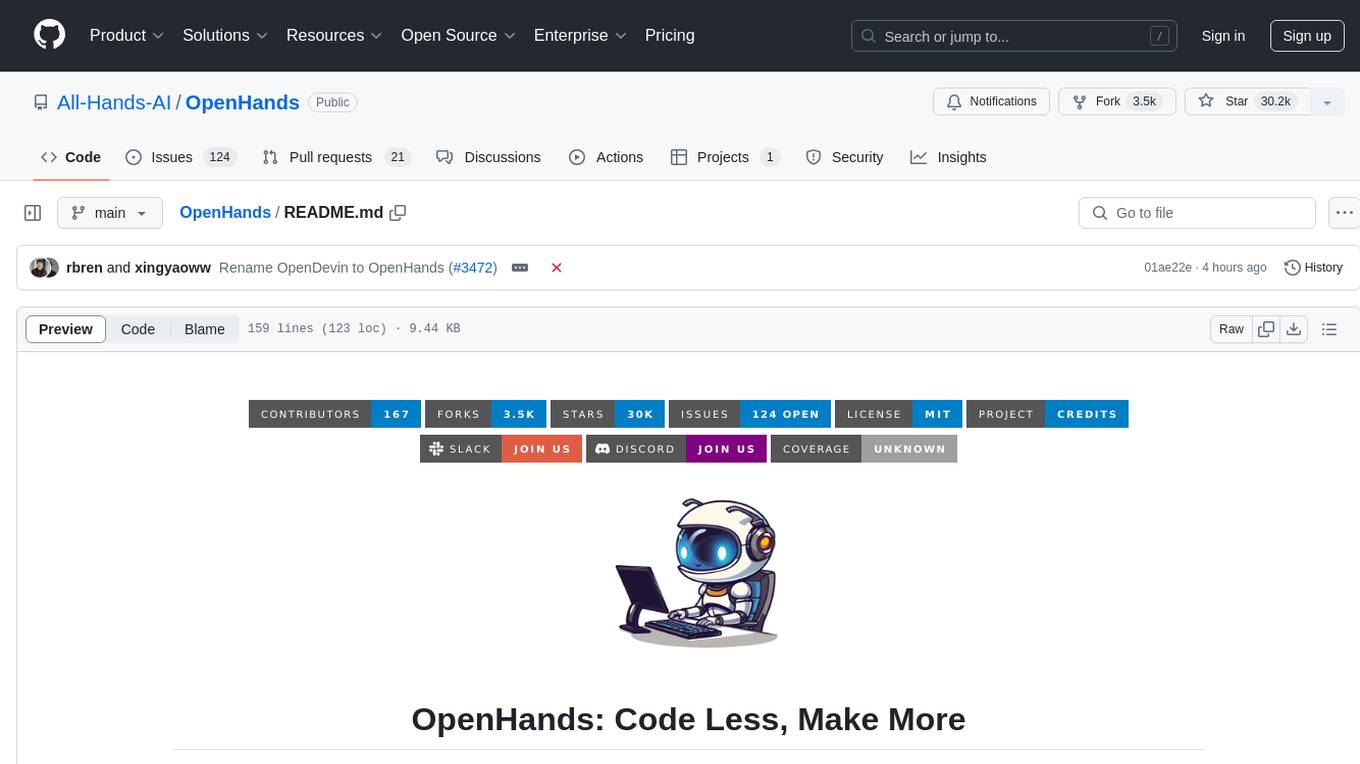Open xingyaoww's profile link

173,267
